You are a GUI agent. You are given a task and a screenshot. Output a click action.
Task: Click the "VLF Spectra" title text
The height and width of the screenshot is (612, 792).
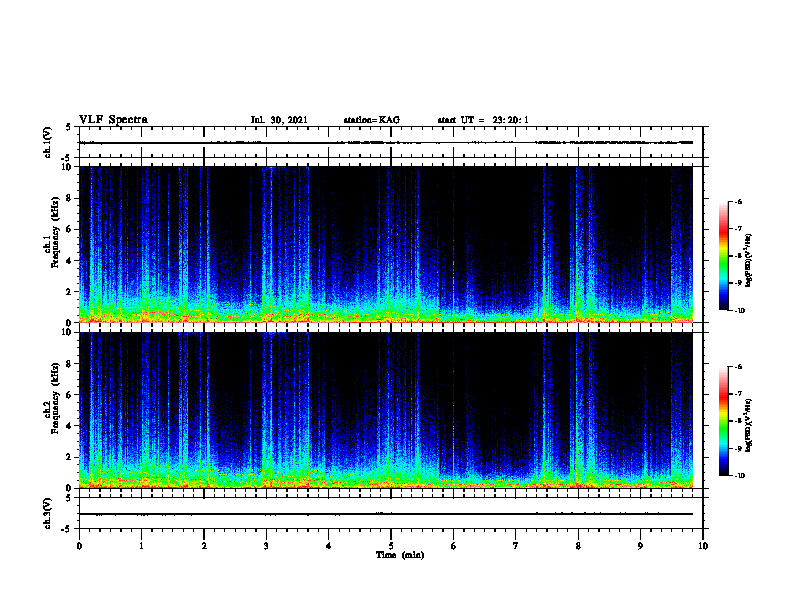(x=113, y=120)
